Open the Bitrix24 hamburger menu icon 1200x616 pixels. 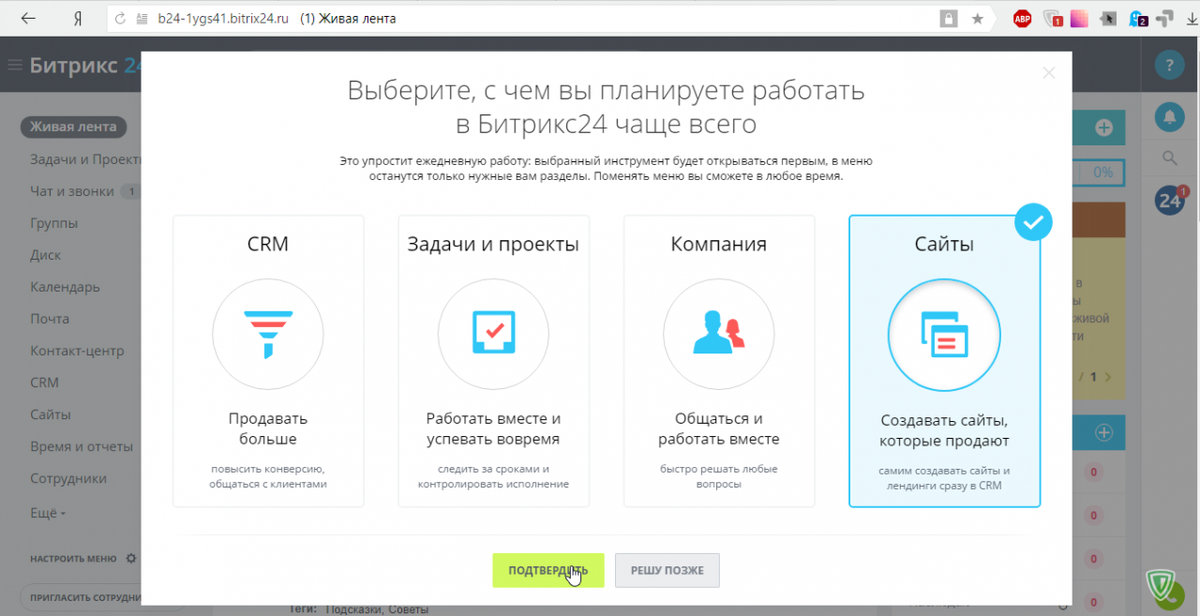[x=15, y=65]
